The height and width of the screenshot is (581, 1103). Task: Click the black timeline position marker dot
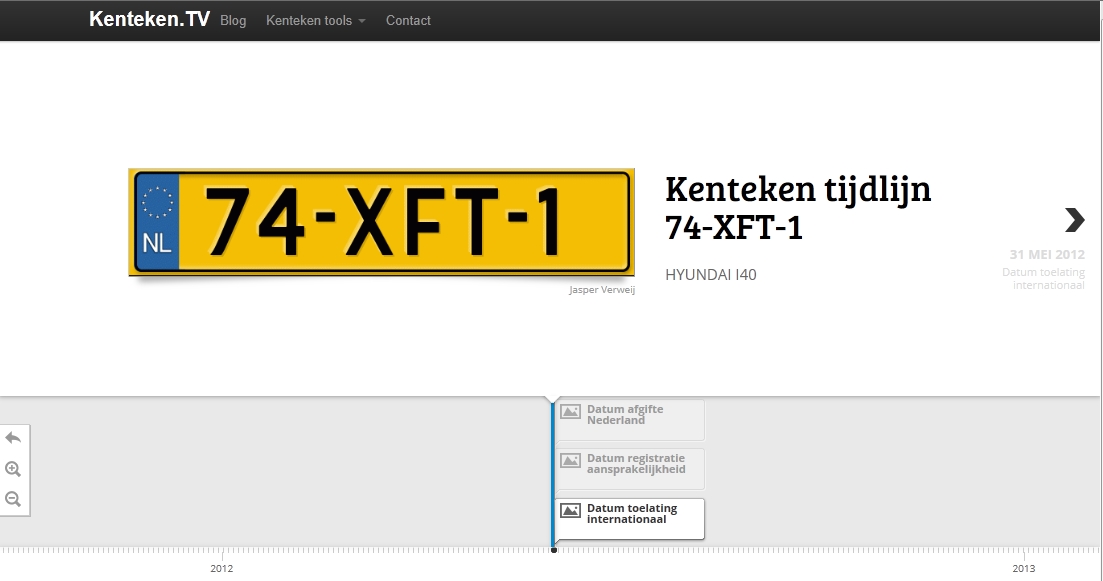pyautogui.click(x=554, y=550)
